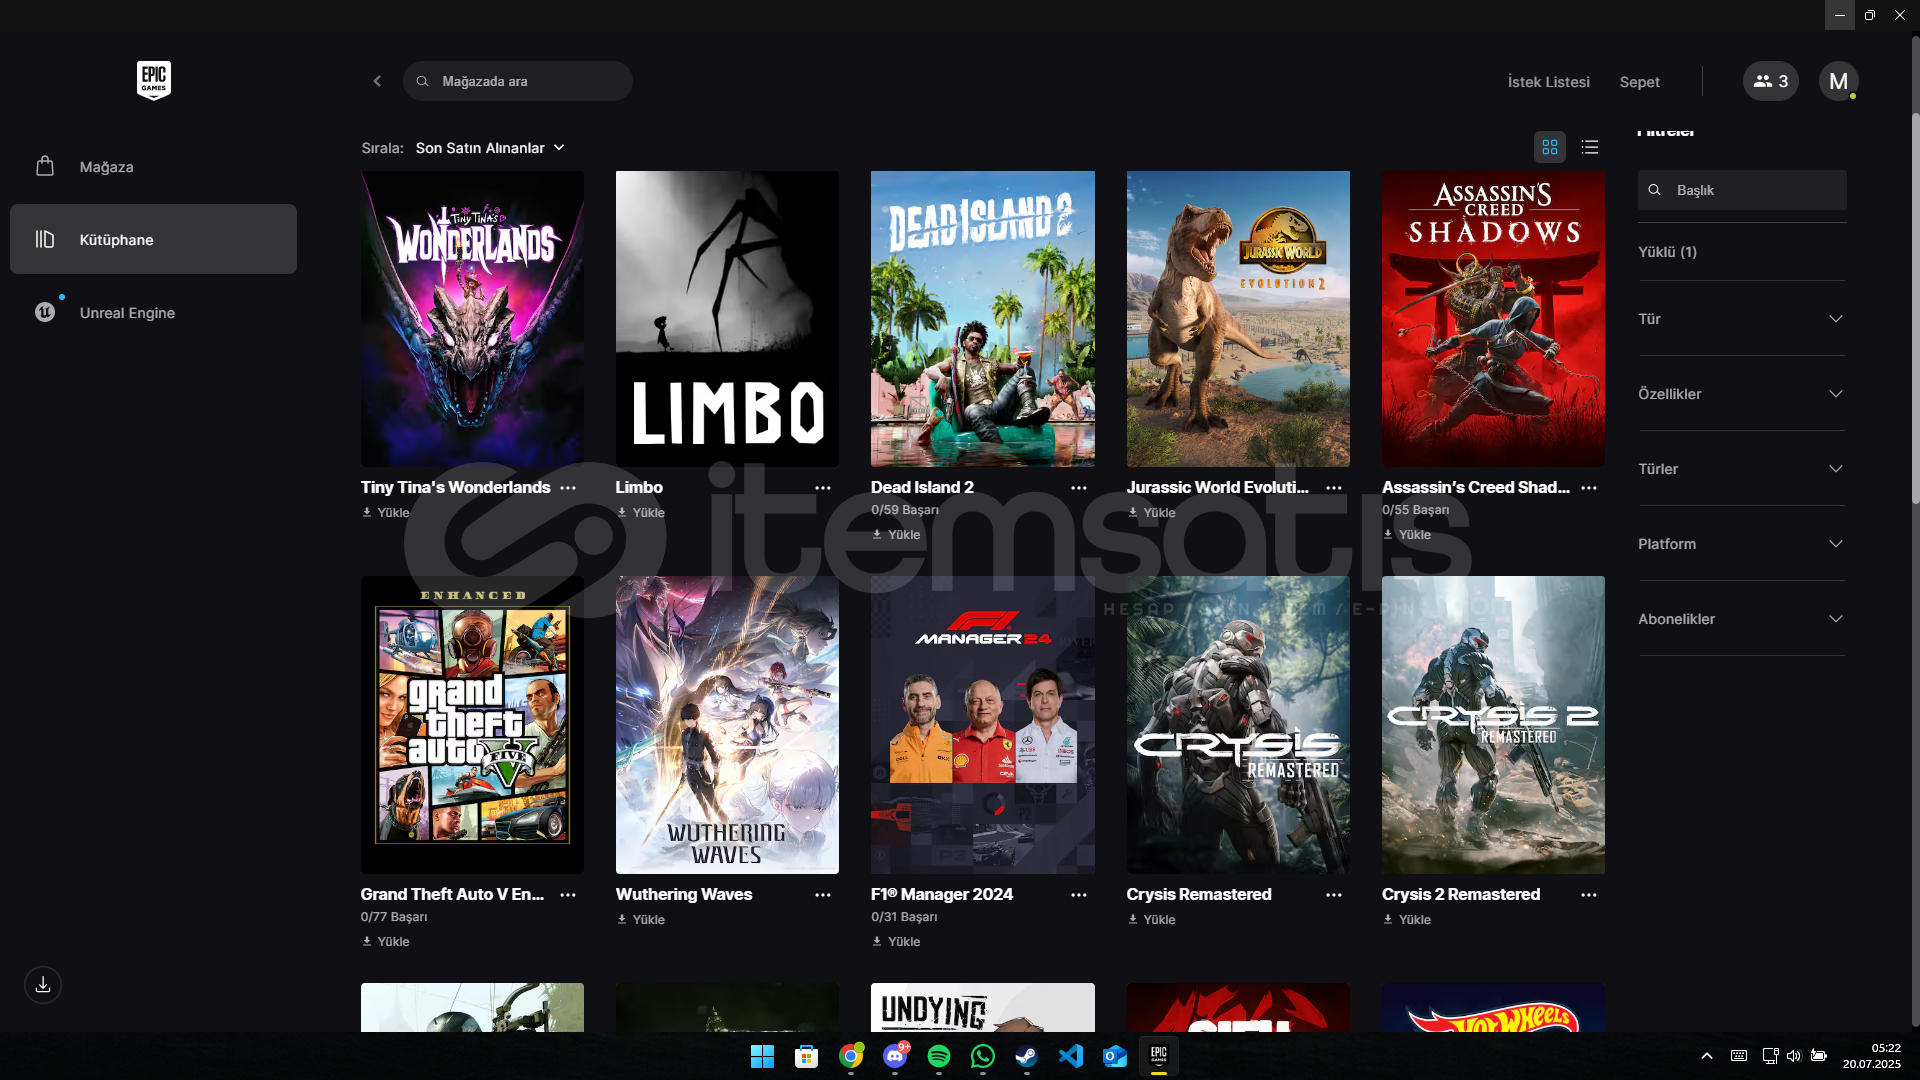
Task: Filter by Yüklü (1)
Action: pos(1667,252)
